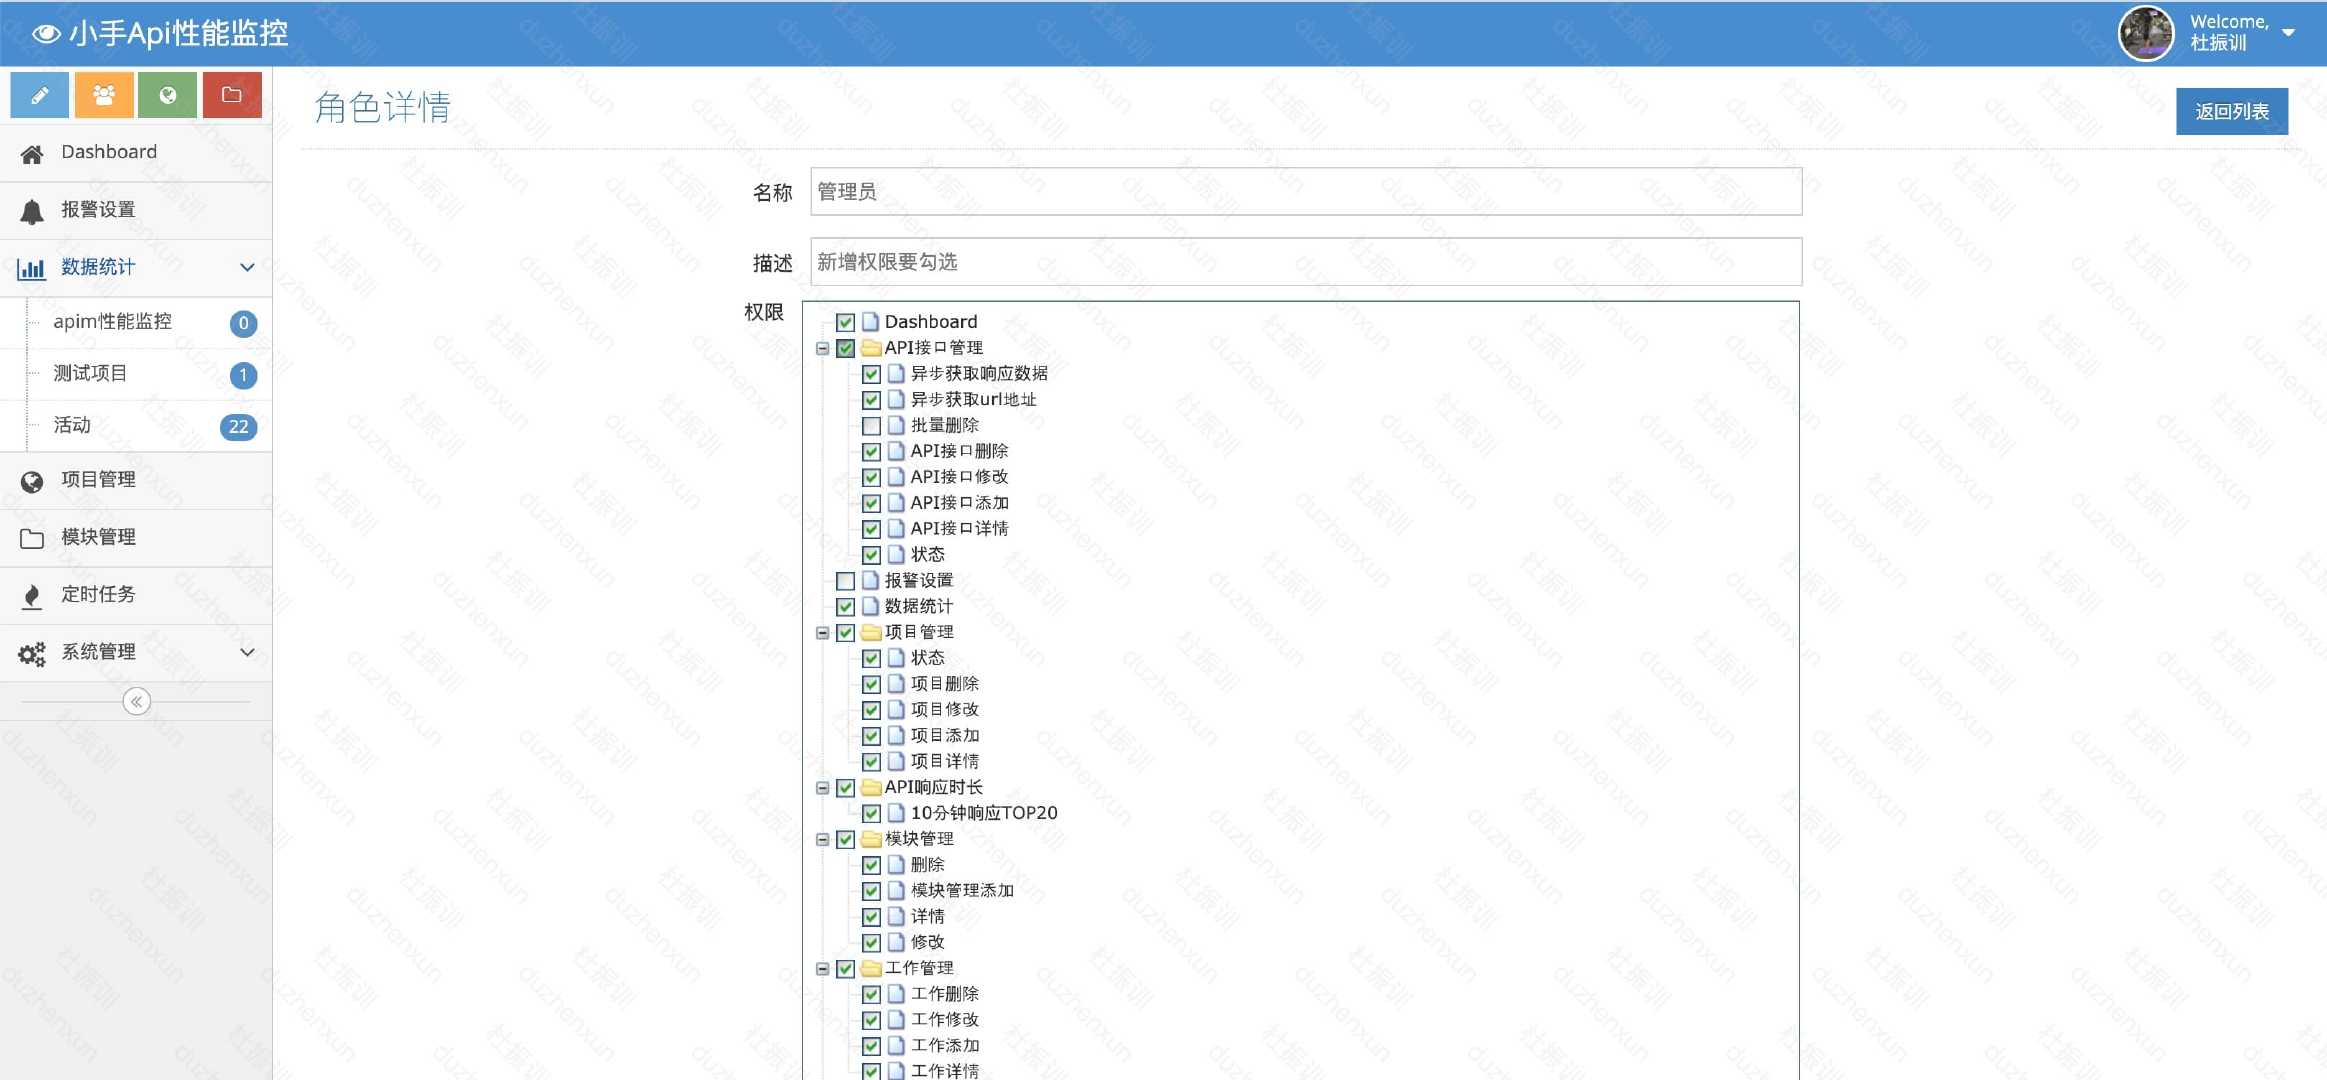This screenshot has height=1080, width=2327.
Task: Open the 项目管理 sidebar menu
Action: 98,480
